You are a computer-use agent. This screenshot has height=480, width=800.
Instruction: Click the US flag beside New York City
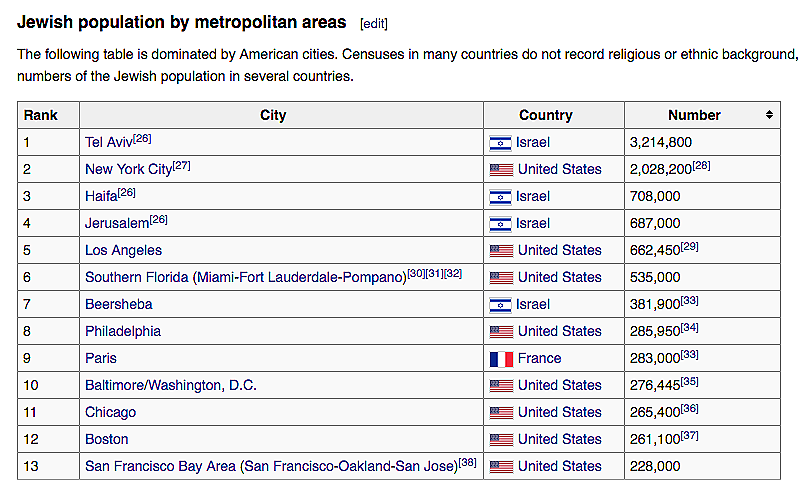coord(500,170)
